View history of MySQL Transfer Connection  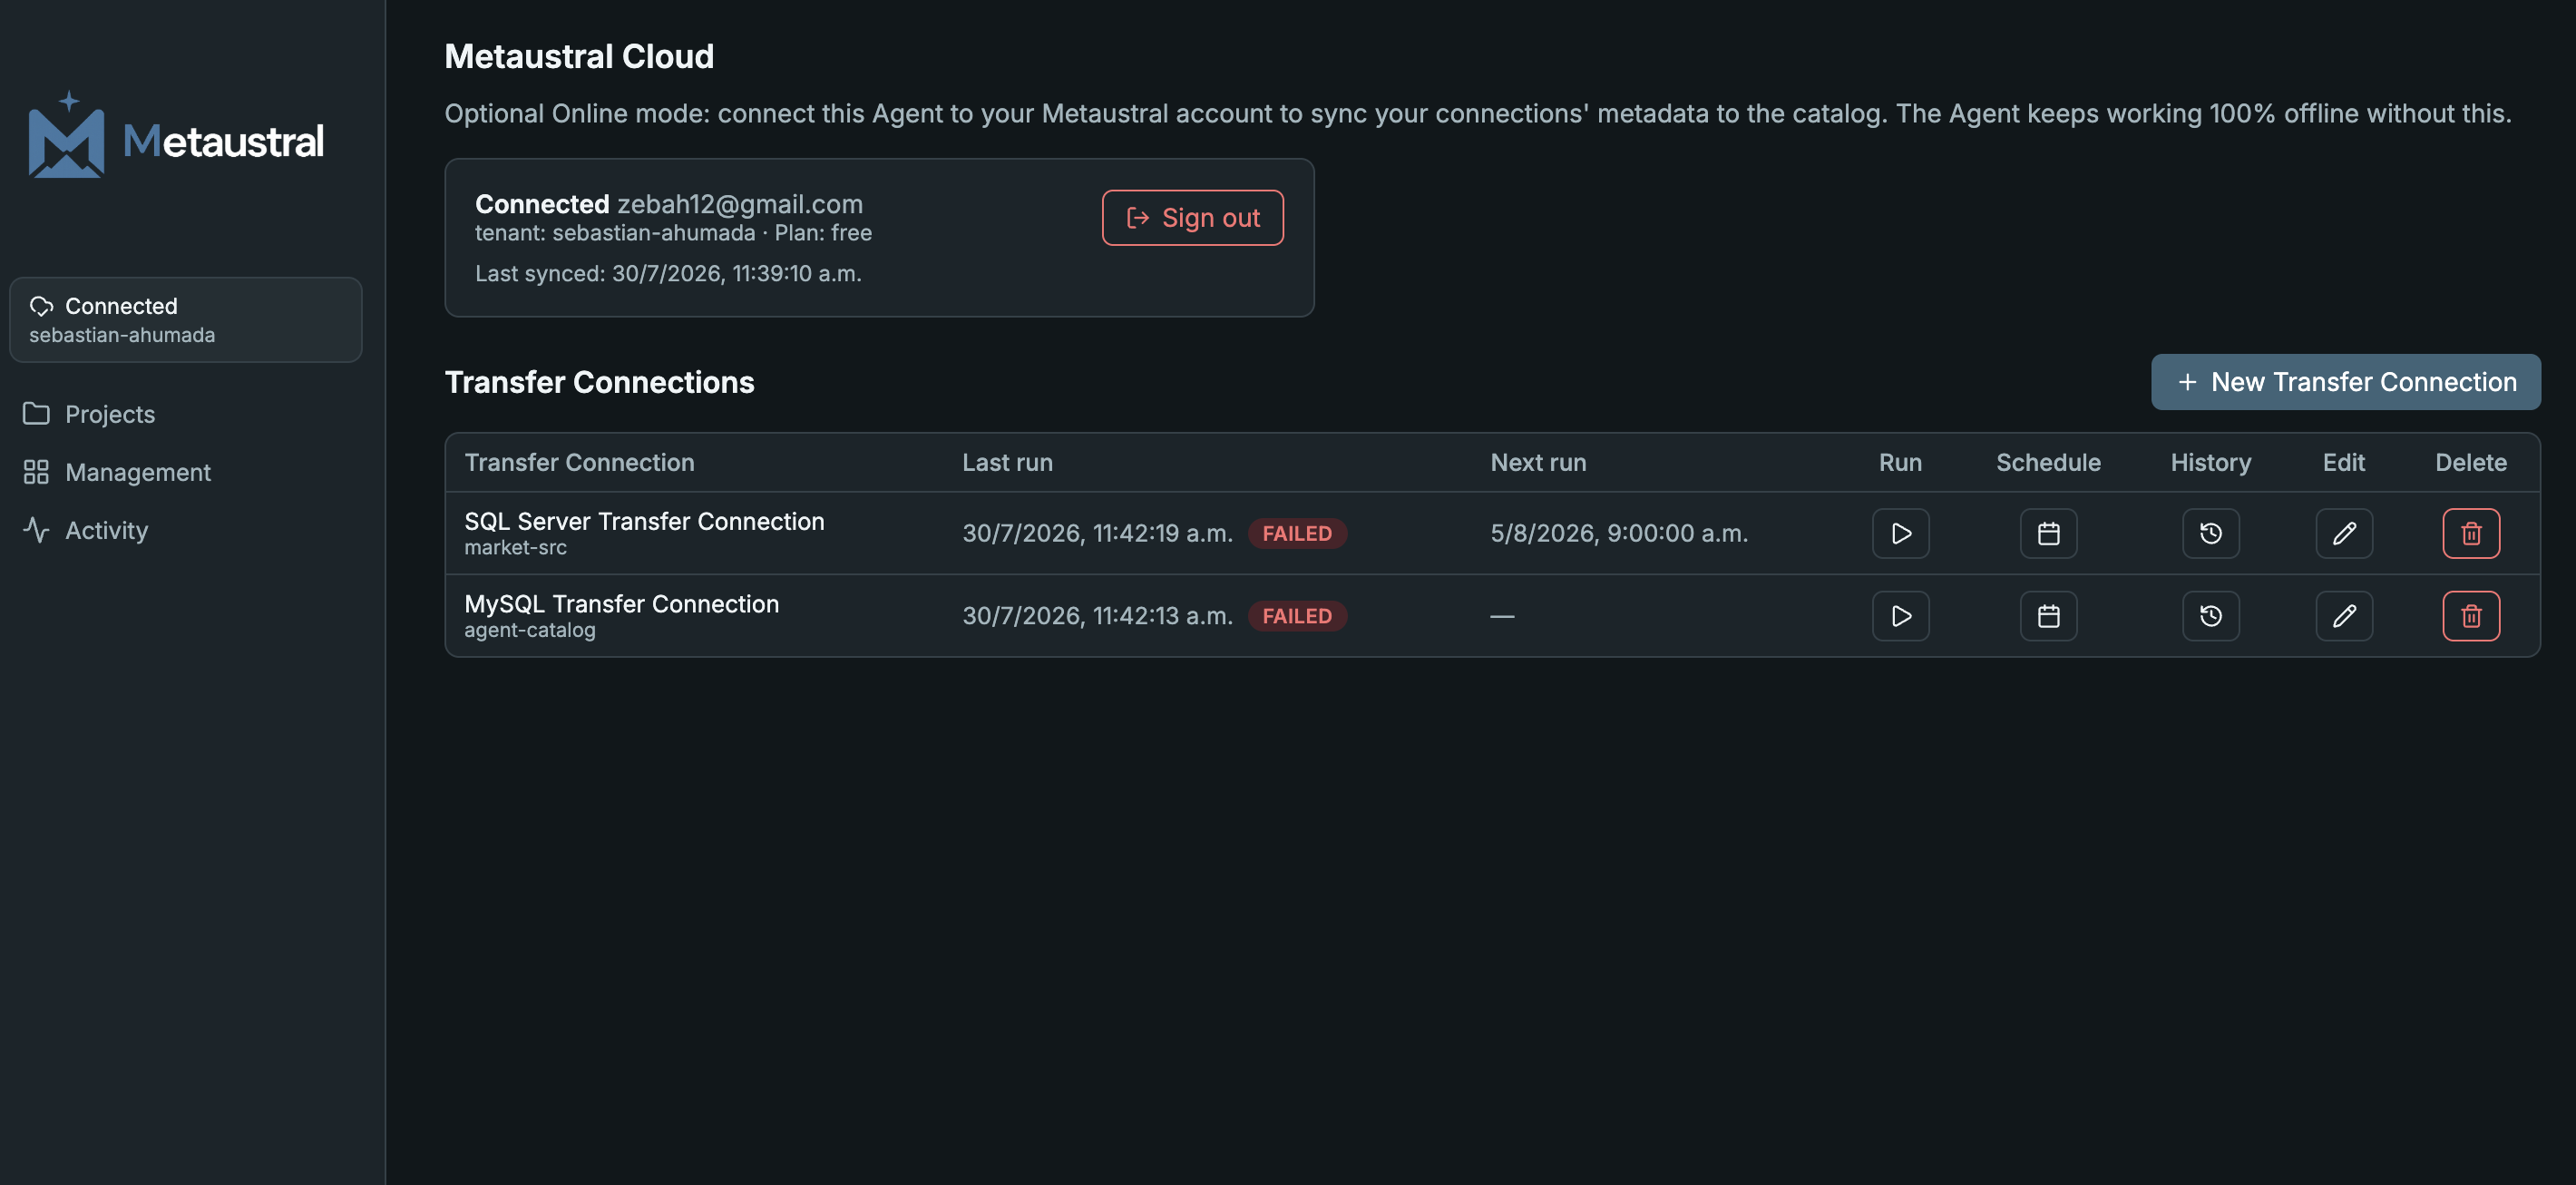(2210, 616)
